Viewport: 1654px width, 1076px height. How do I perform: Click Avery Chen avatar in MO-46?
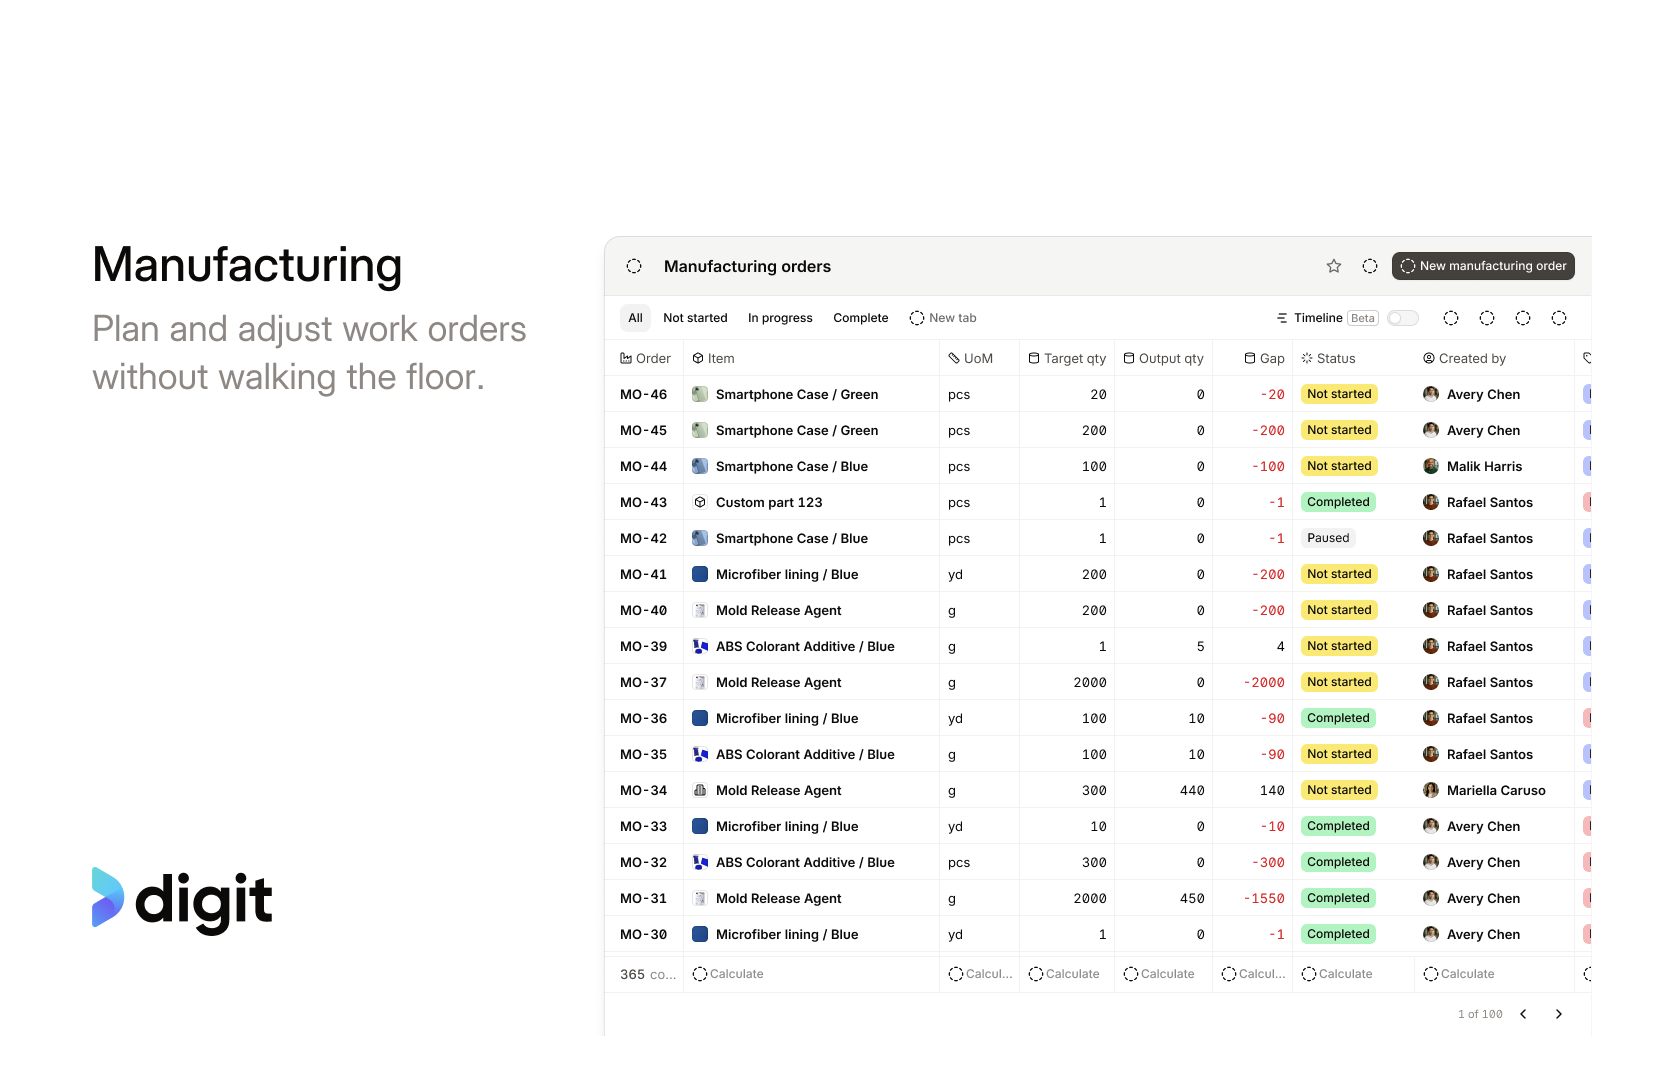tap(1431, 394)
